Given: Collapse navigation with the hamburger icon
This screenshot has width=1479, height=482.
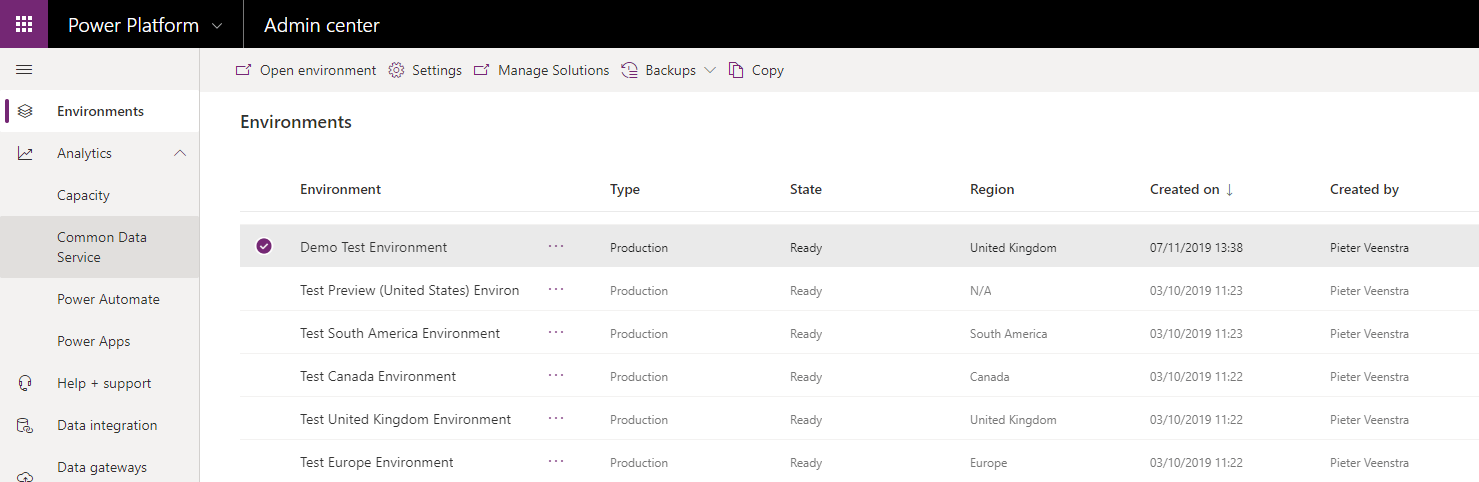Looking at the screenshot, I should coord(24,70).
